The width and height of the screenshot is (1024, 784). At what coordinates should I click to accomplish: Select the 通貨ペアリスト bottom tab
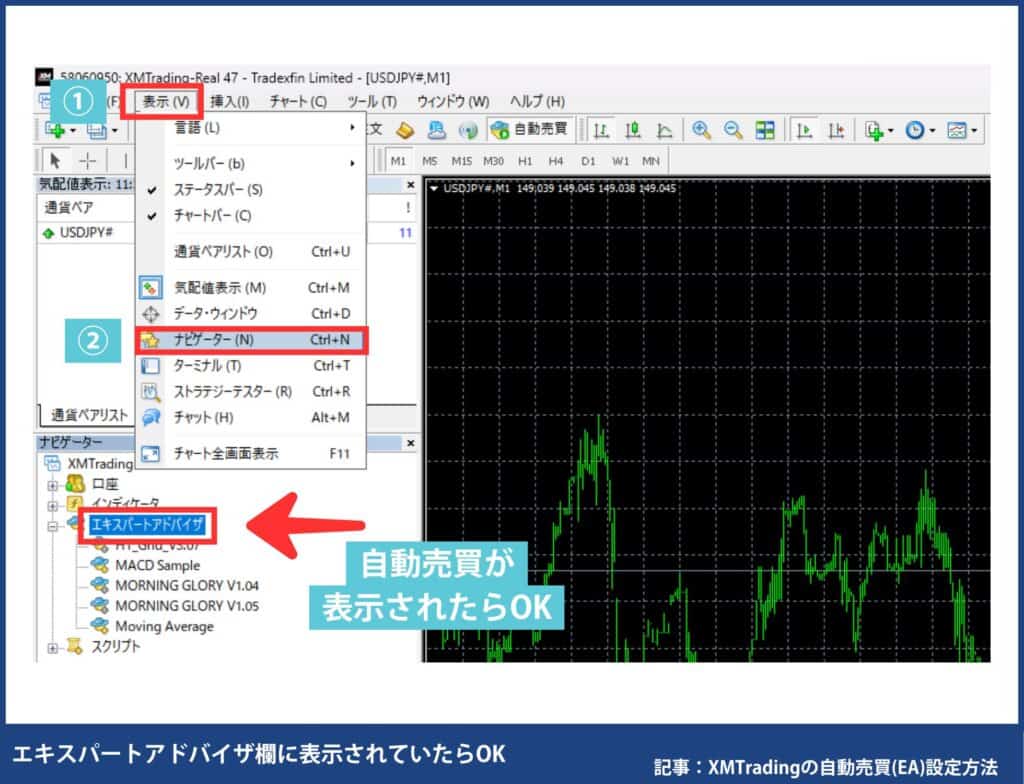89,415
